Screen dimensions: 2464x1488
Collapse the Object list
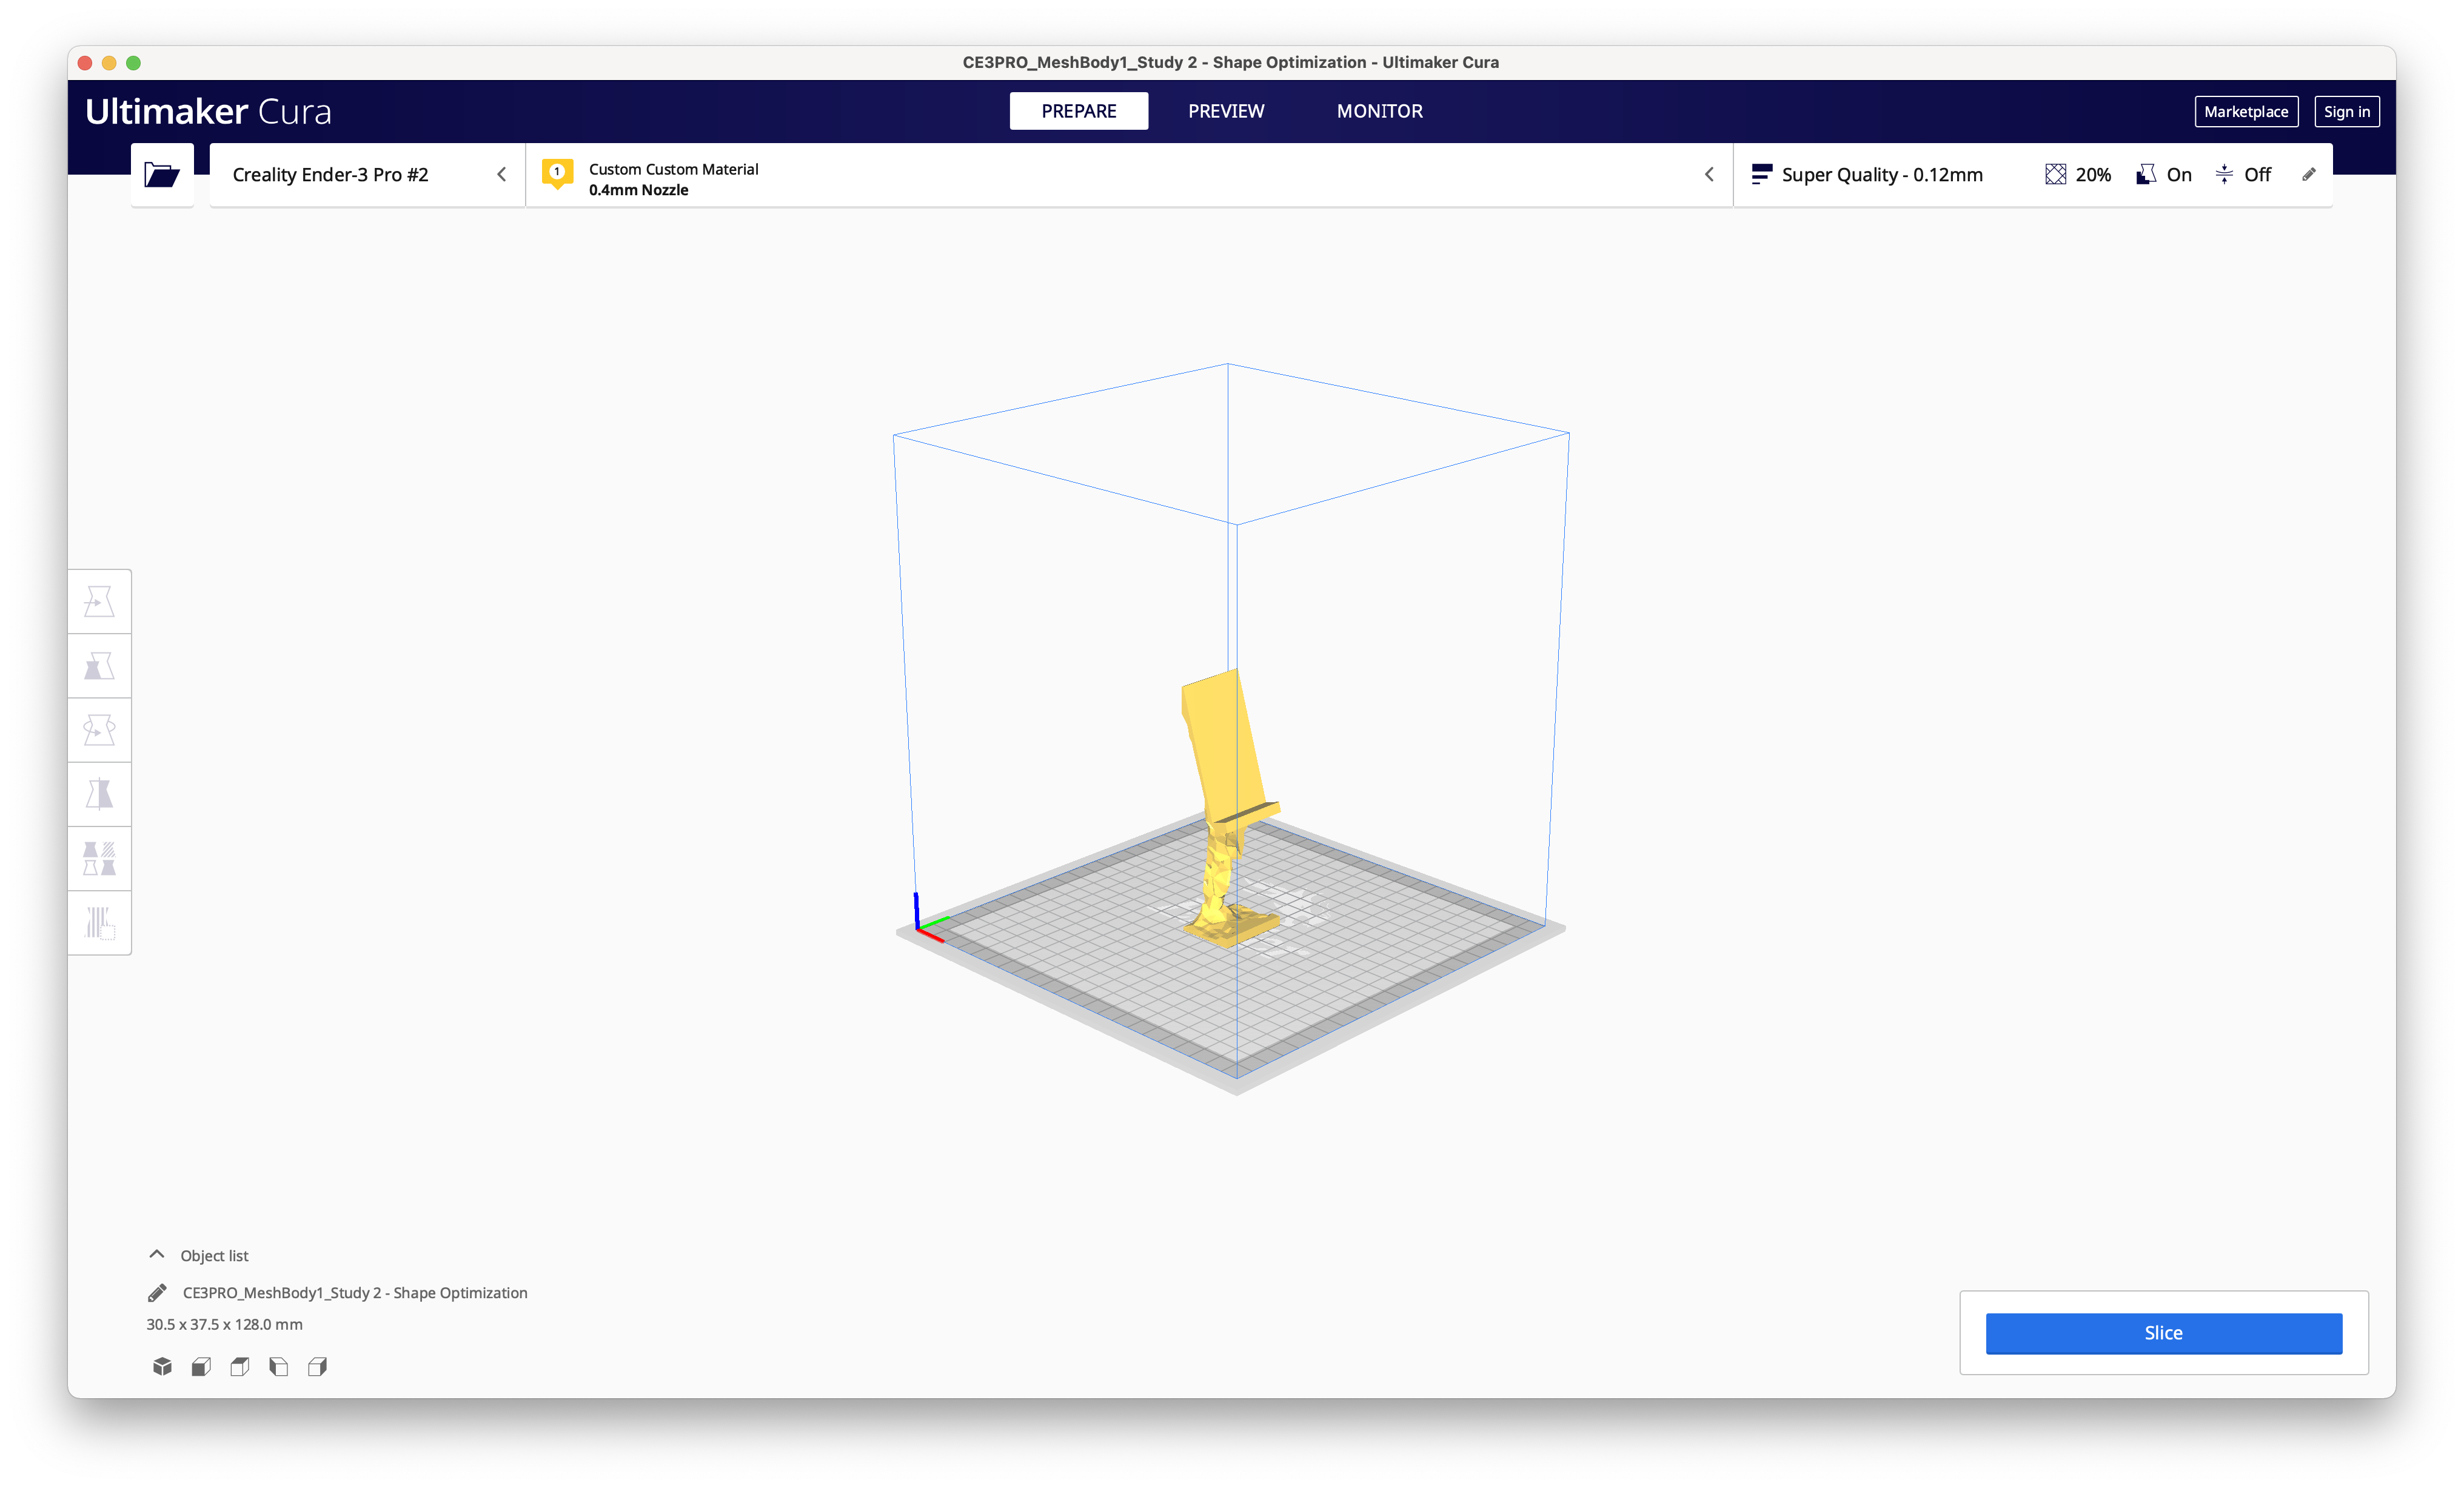tap(157, 1255)
